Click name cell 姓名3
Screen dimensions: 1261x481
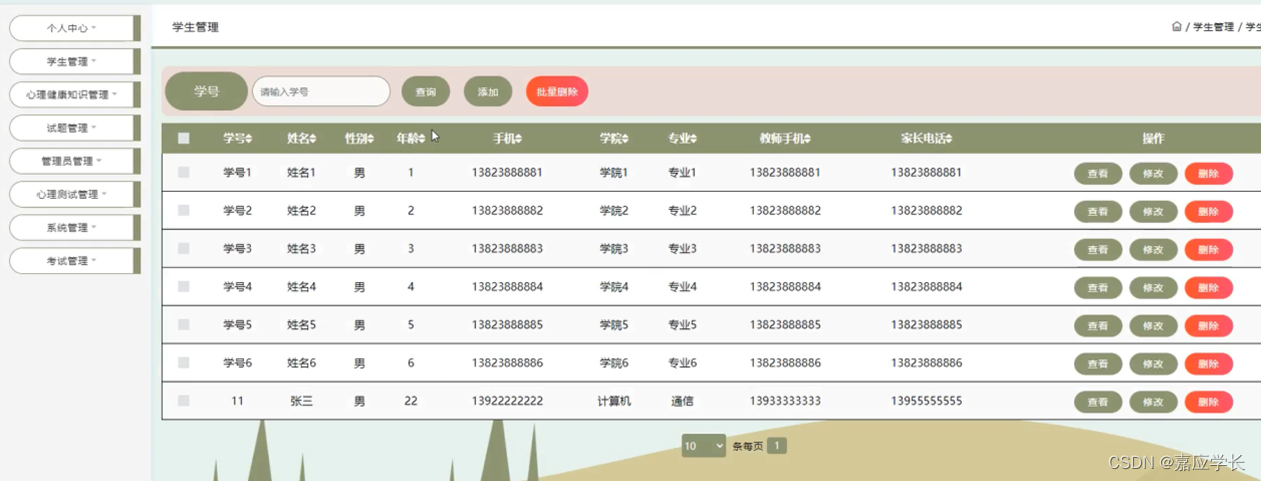tap(301, 248)
